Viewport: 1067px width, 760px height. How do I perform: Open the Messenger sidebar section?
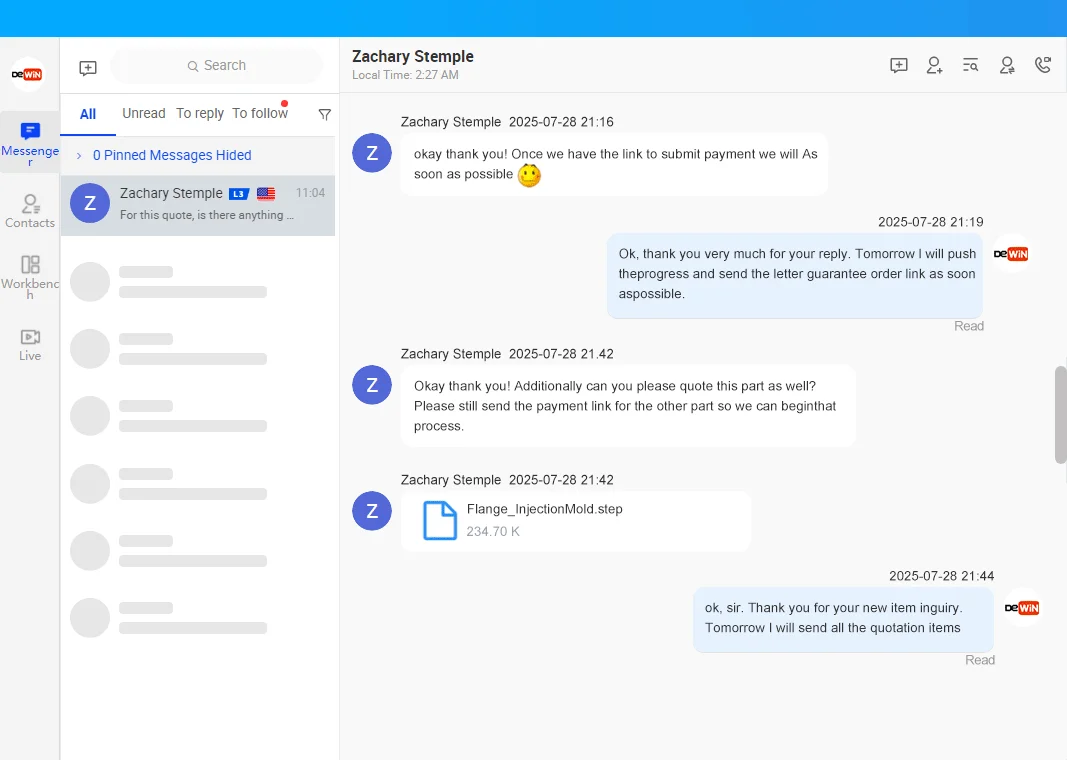[30, 141]
